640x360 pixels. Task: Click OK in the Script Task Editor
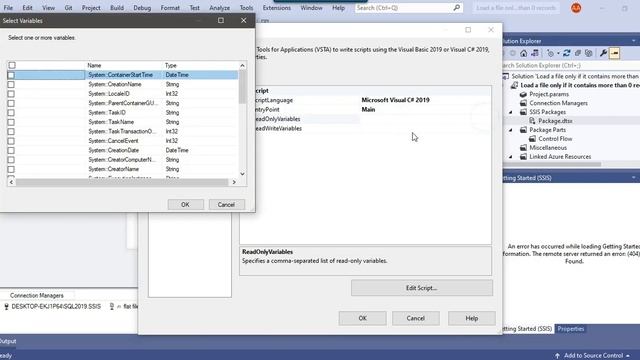[x=362, y=318]
